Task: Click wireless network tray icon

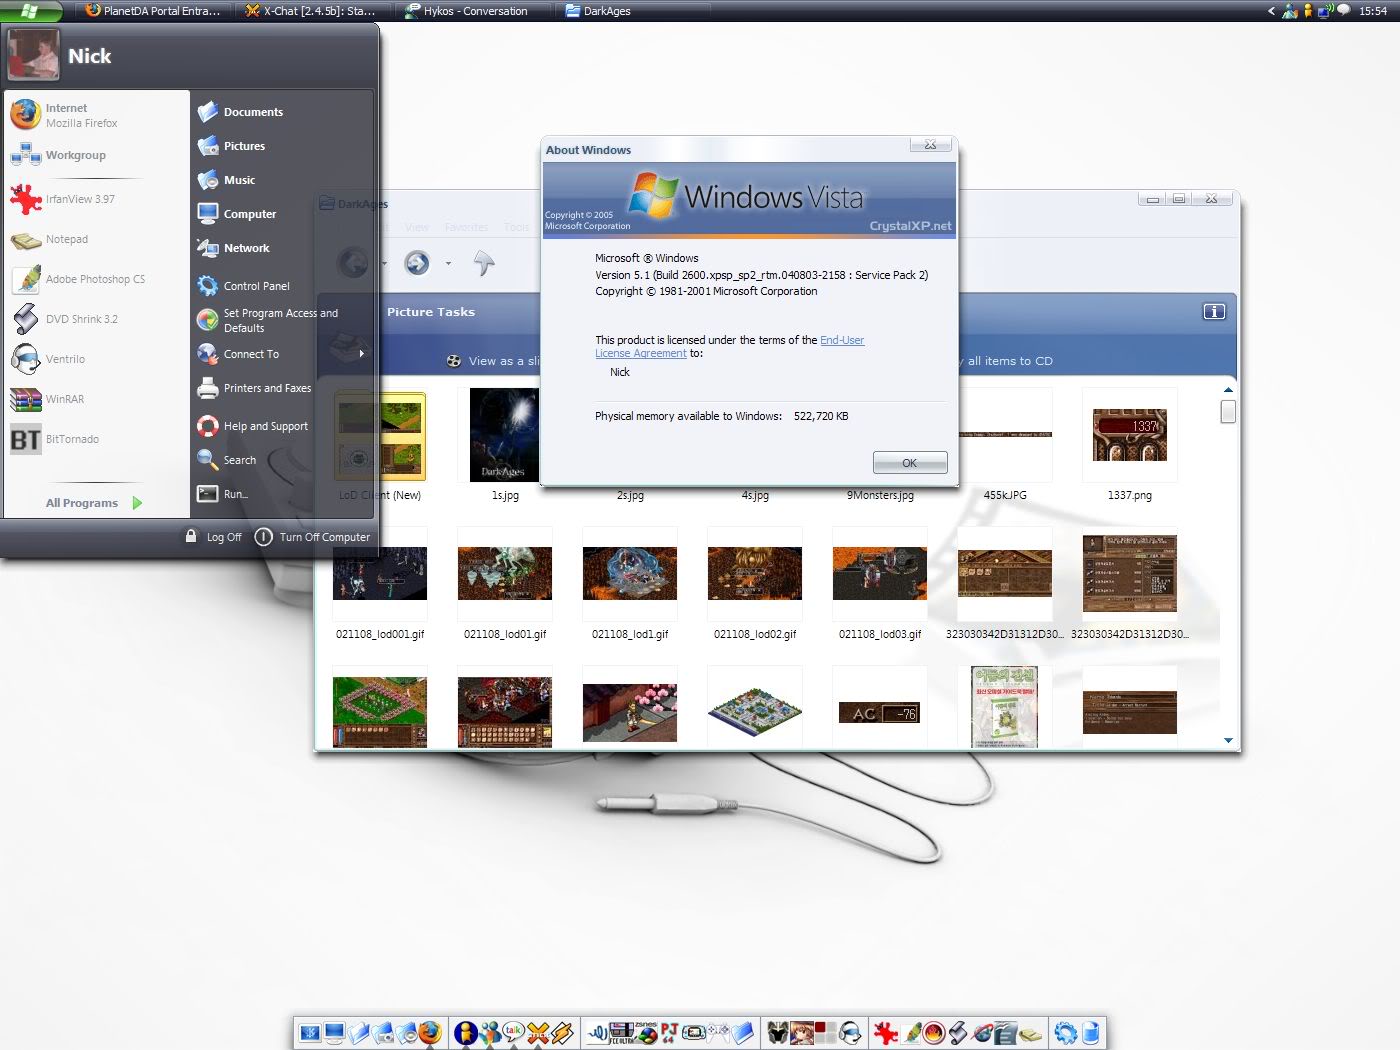Action: (1326, 11)
